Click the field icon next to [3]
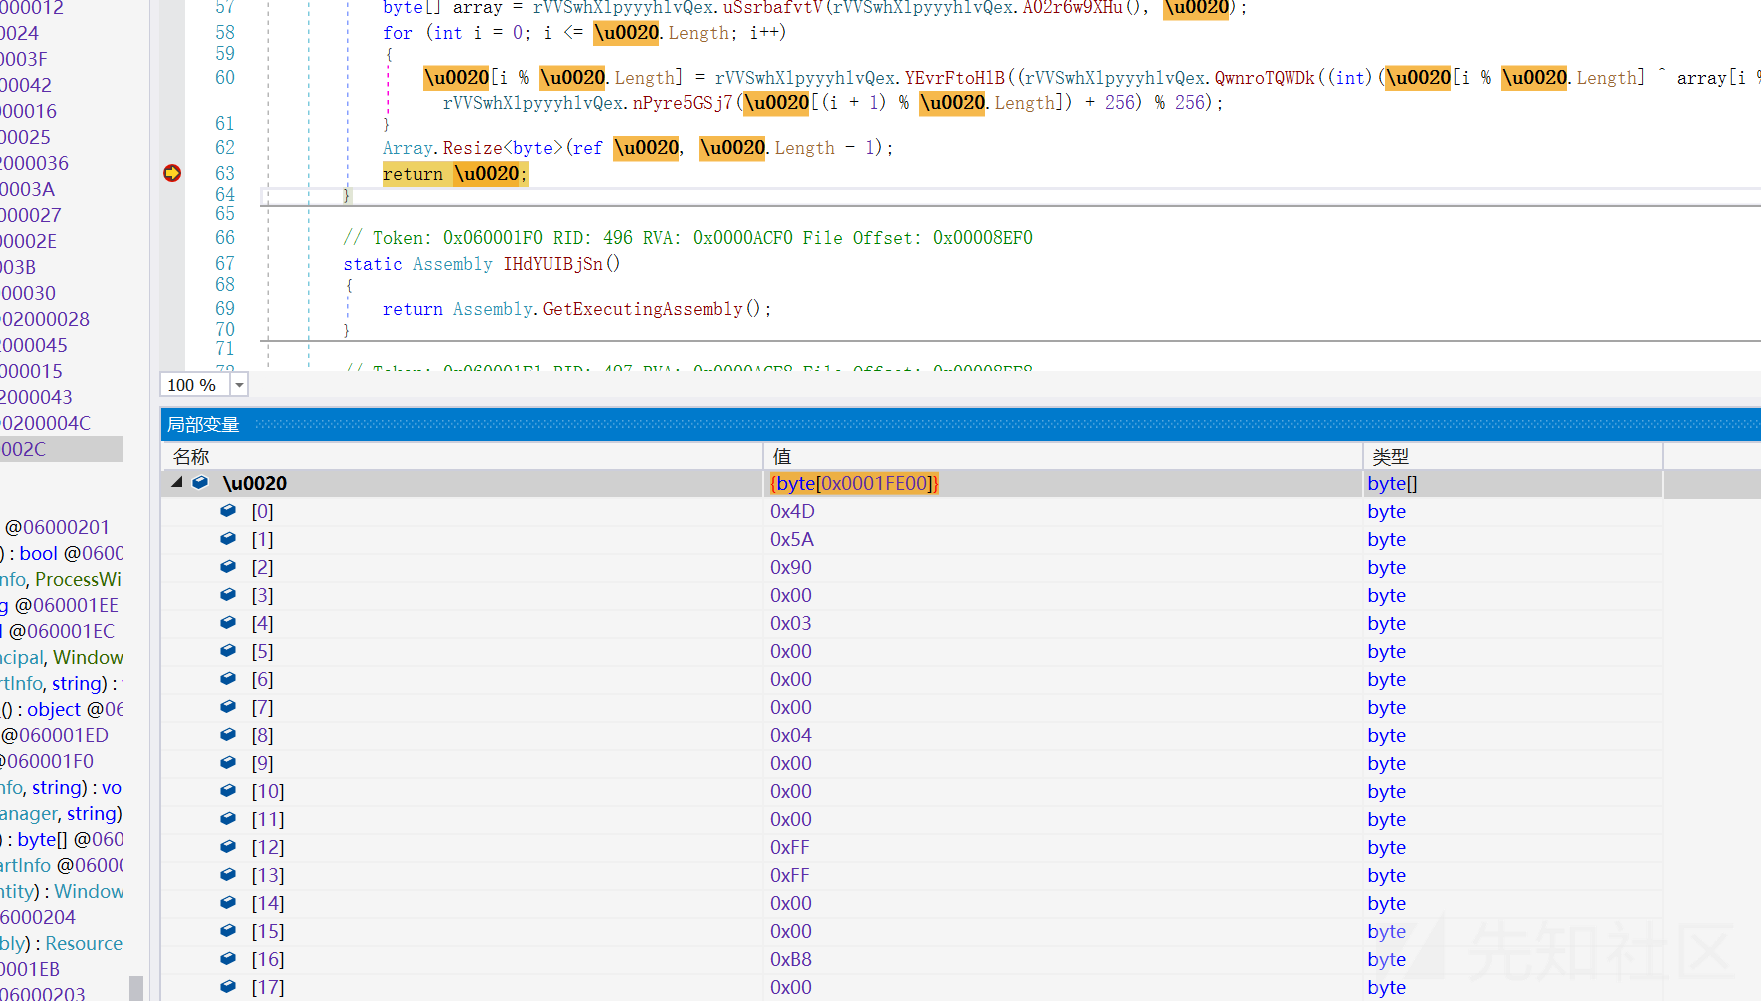 tap(228, 594)
